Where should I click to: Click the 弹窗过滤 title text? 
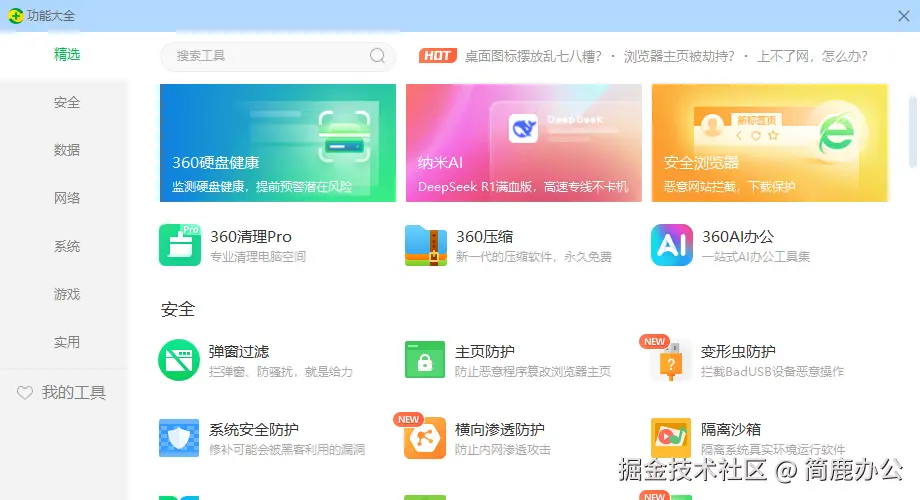[x=239, y=352]
